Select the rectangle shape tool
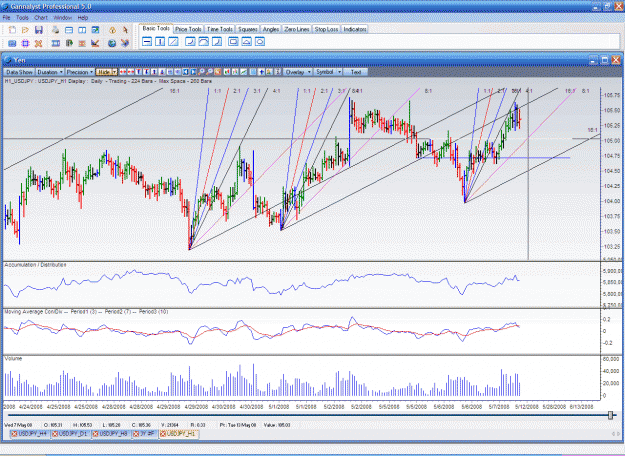Viewport: 625px width, 456px height. [233, 41]
